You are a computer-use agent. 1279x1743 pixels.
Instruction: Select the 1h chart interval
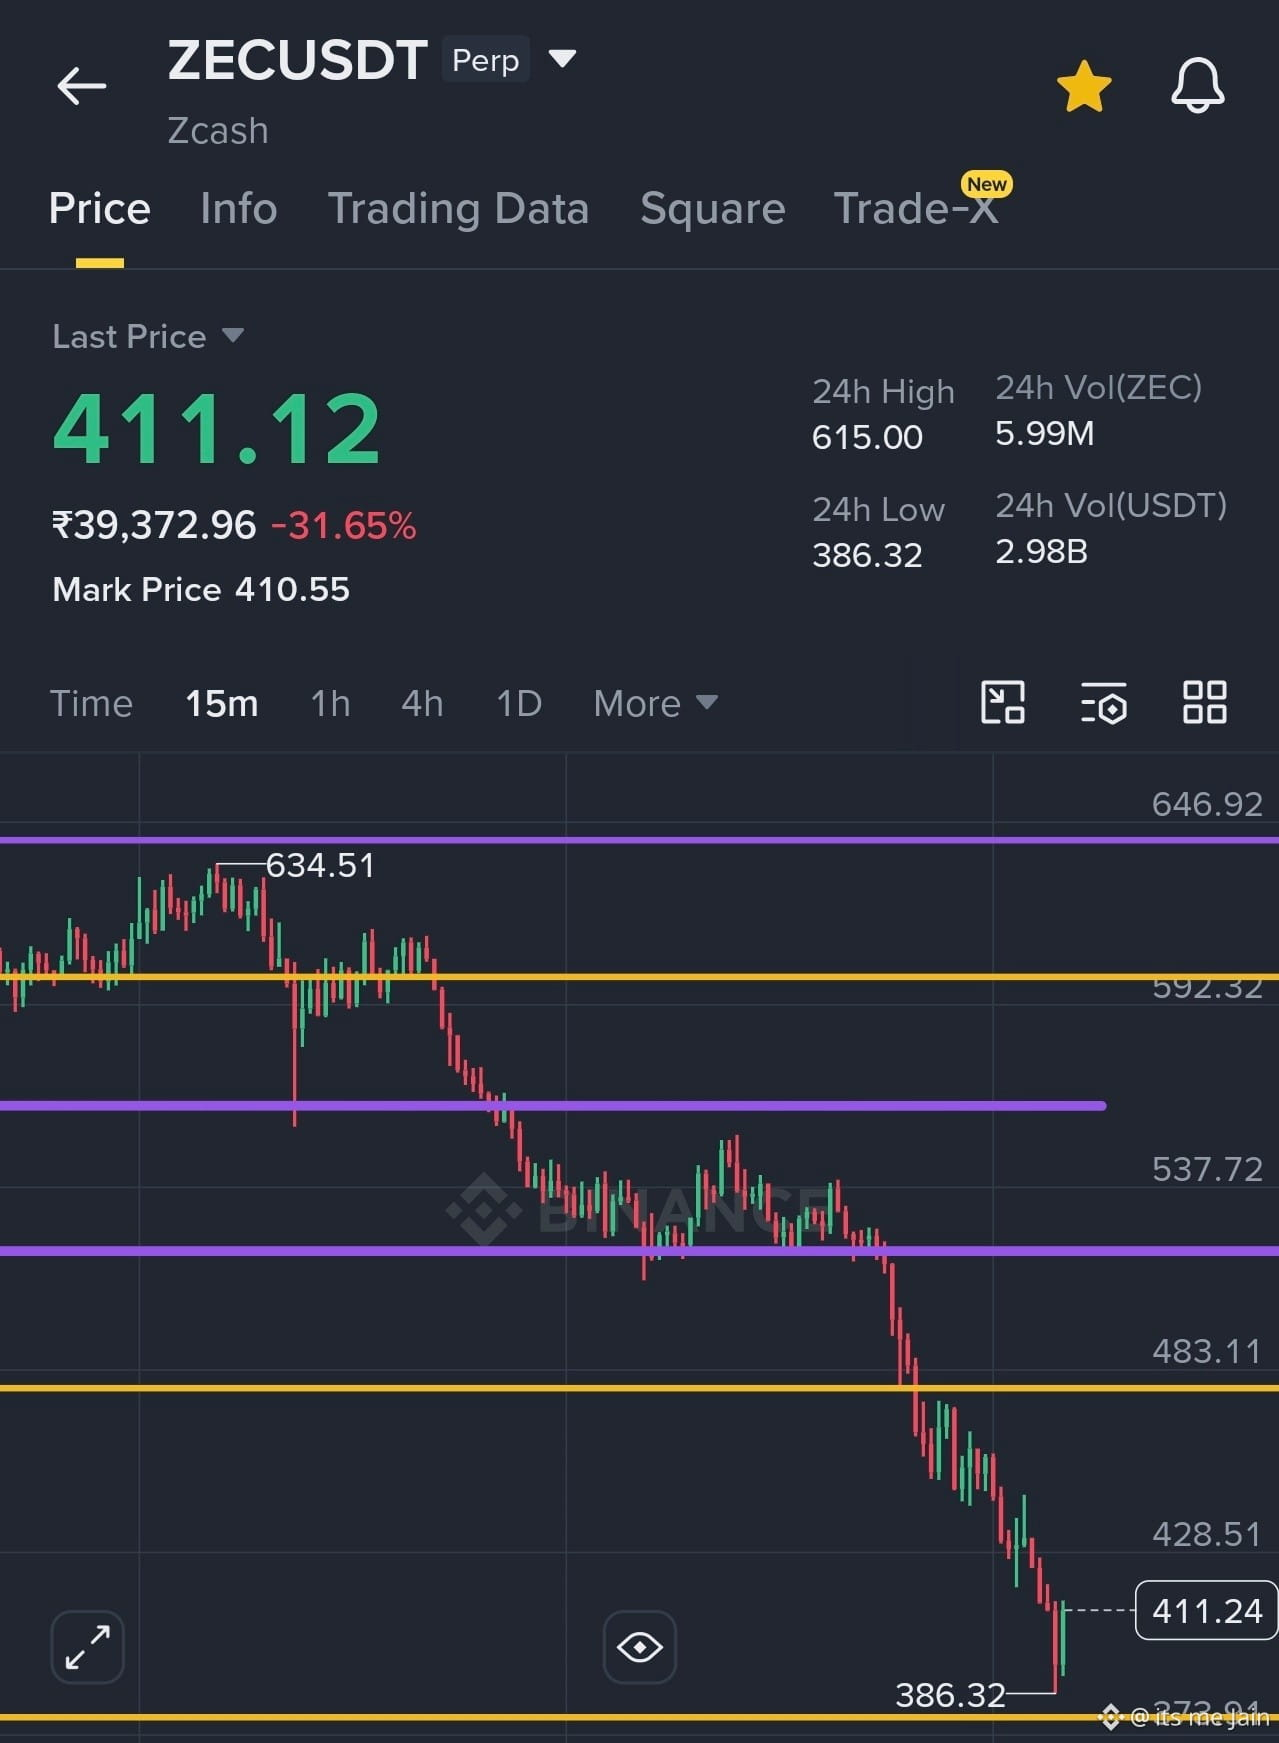[x=330, y=703]
